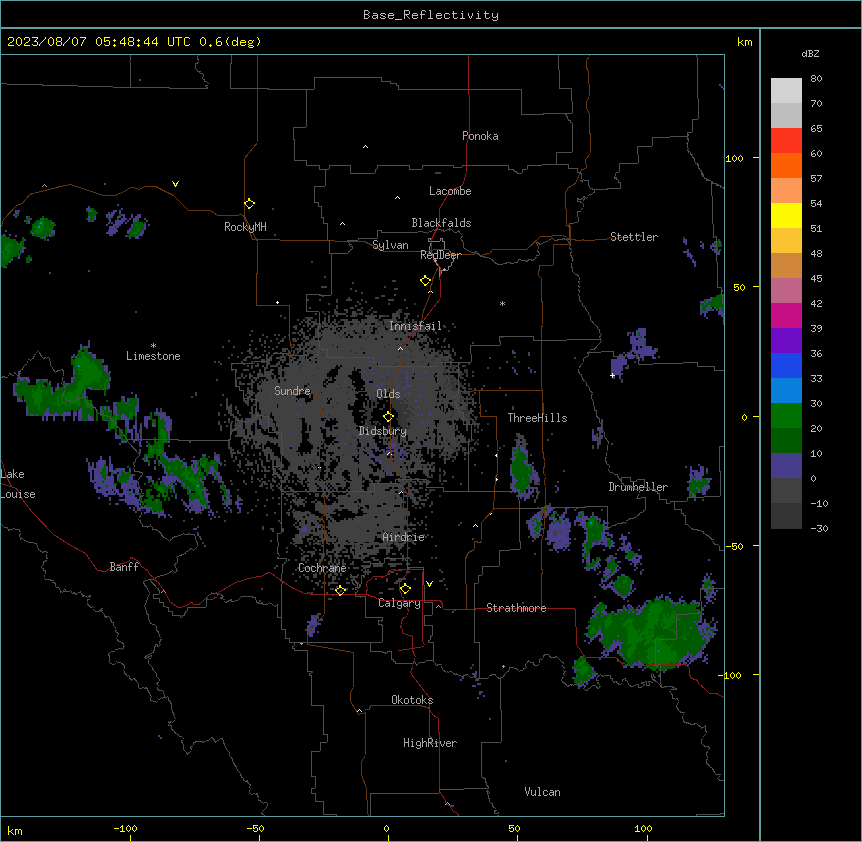
Task: Click the 65 value on the dBZ legend
Action: click(x=816, y=129)
